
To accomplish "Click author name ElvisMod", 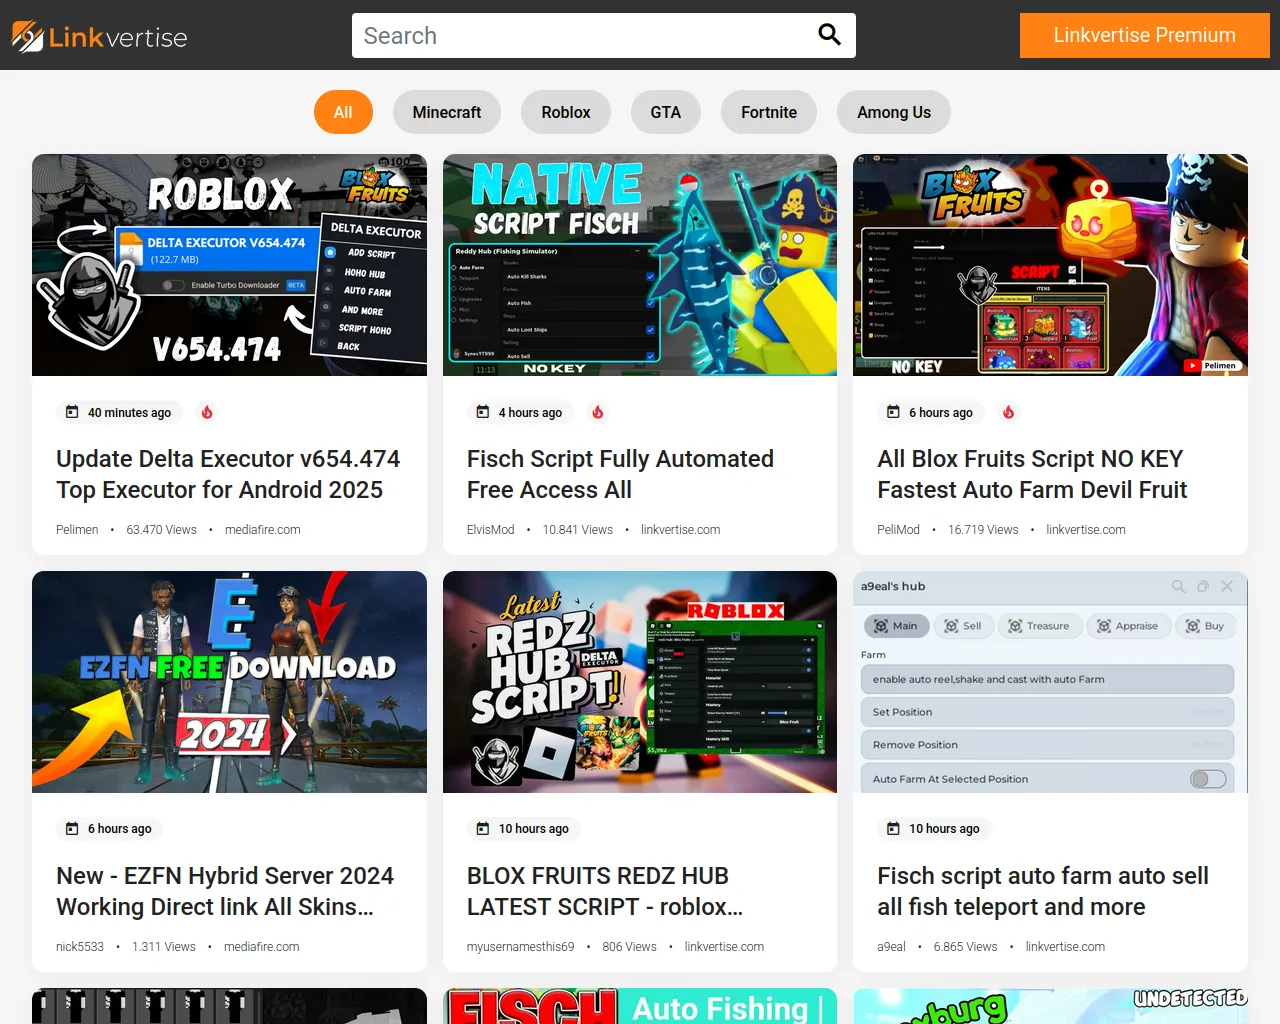I will 490,530.
